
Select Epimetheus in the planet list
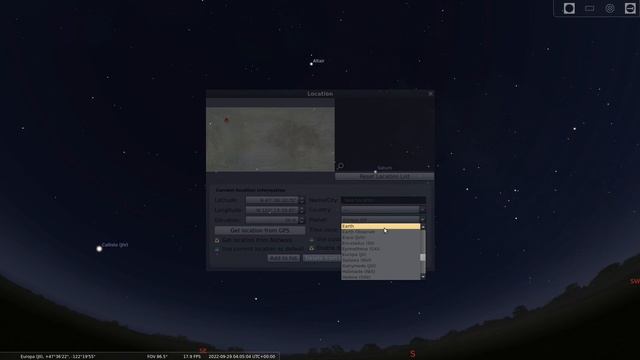click(x=380, y=249)
